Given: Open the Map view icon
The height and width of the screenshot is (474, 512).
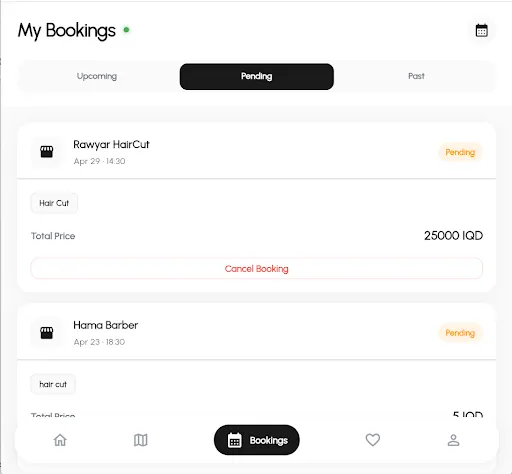Looking at the screenshot, I should (141, 440).
